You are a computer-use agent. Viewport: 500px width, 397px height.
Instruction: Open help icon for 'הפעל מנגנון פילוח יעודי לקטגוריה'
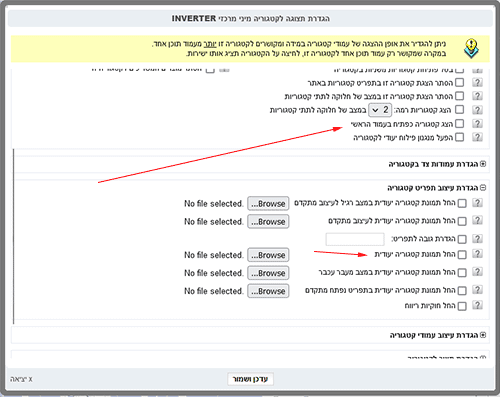(477, 137)
